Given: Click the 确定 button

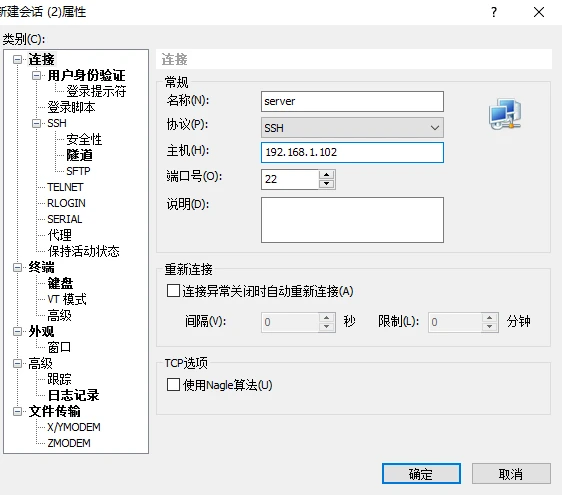Looking at the screenshot, I should (x=421, y=473).
